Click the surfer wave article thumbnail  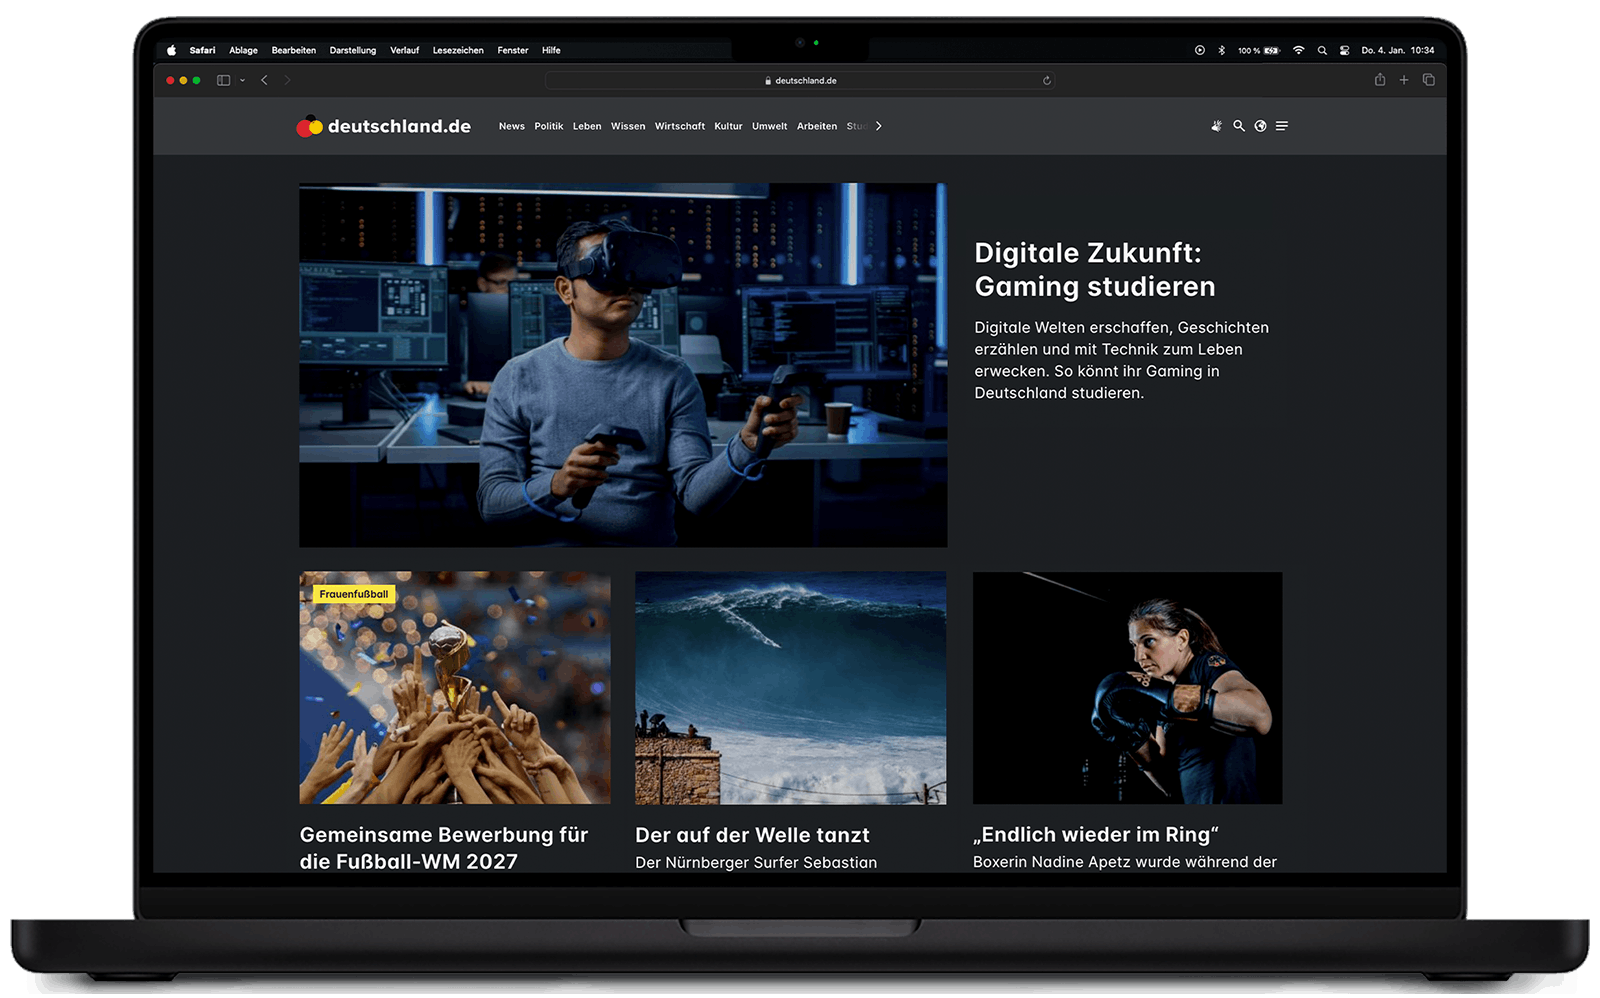pos(790,688)
